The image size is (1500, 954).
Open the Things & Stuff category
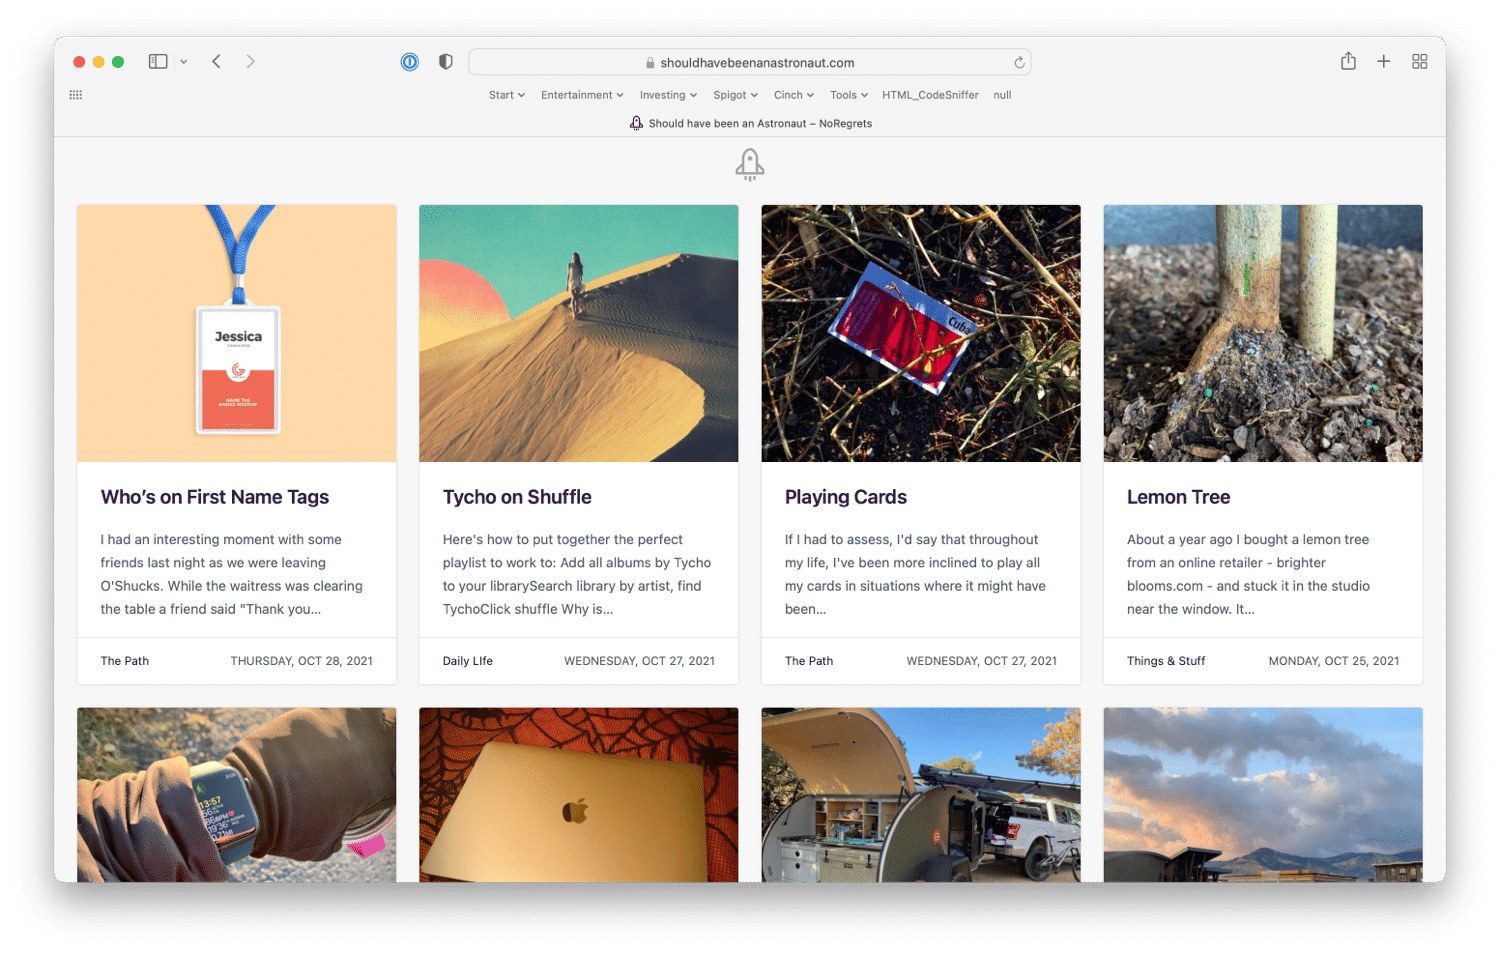(1165, 661)
